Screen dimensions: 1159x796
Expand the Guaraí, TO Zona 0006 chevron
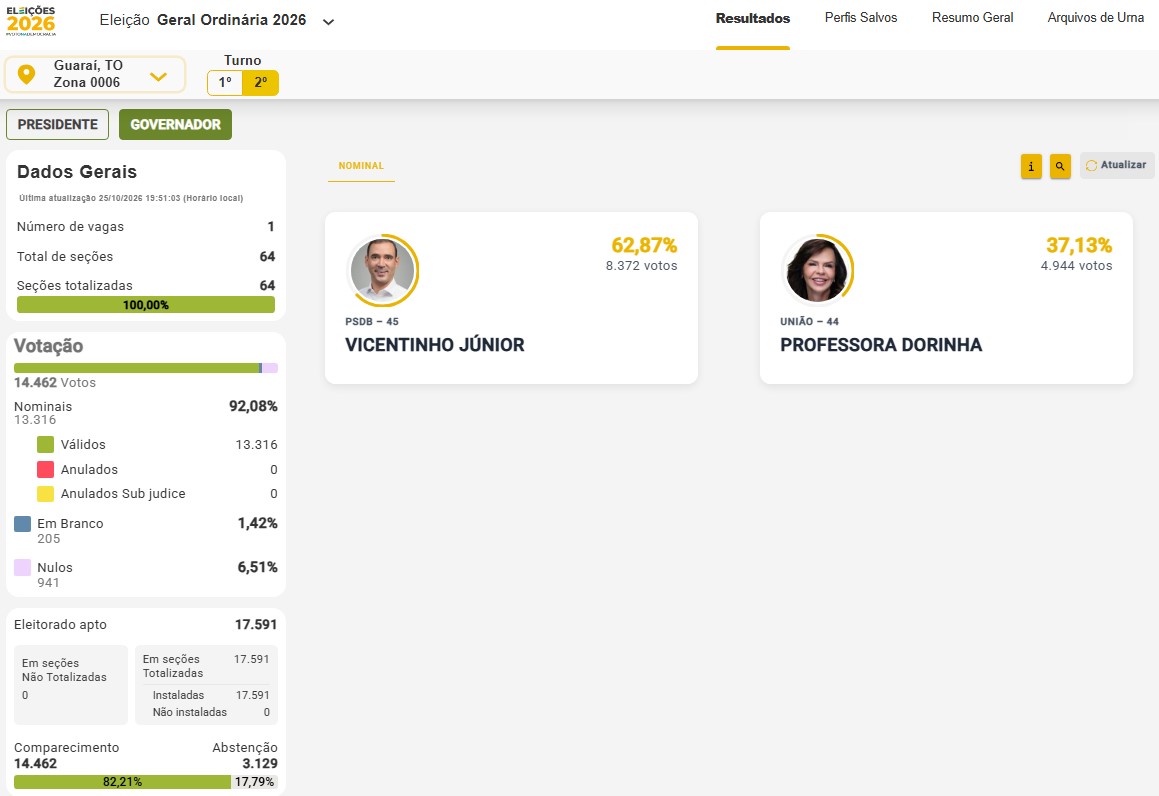(158, 76)
